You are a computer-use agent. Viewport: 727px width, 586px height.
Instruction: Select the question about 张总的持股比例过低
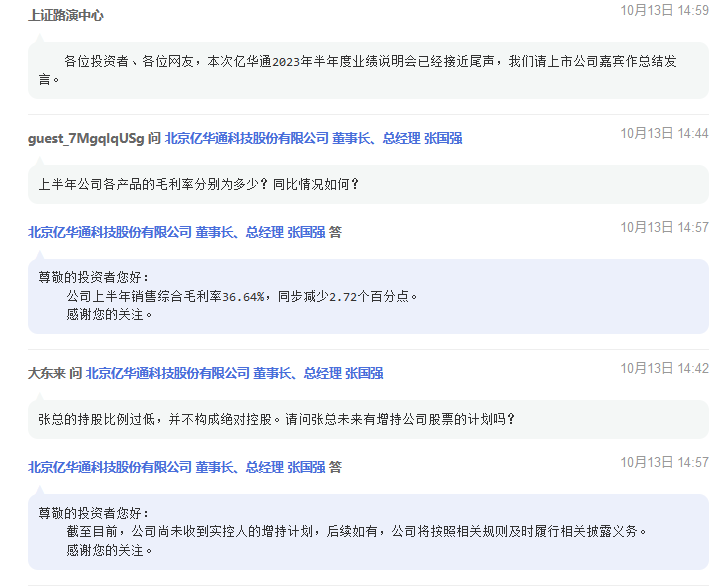point(368,420)
